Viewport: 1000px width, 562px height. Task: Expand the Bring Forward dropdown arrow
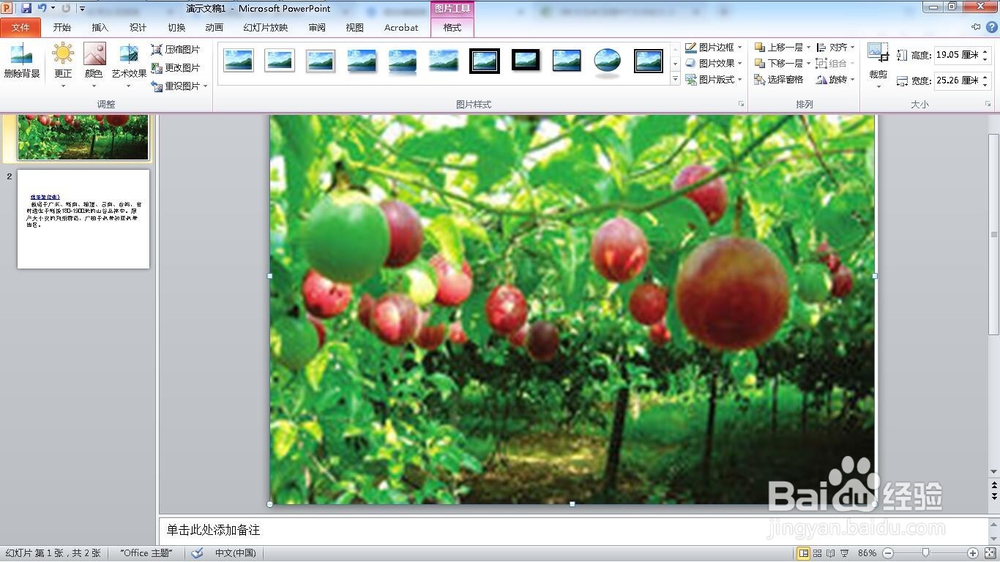[808, 47]
